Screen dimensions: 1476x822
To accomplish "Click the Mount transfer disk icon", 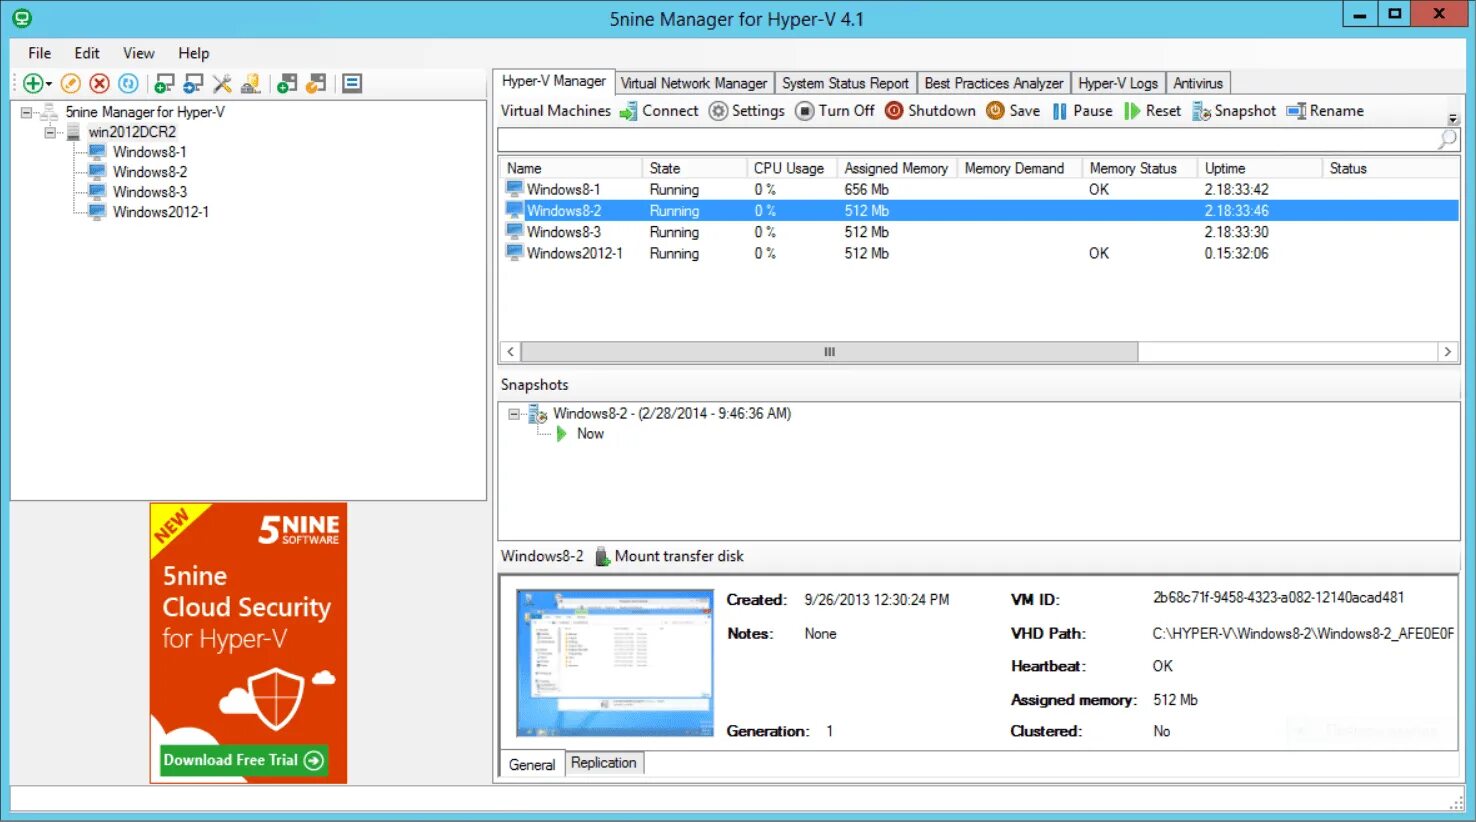I will (x=603, y=557).
